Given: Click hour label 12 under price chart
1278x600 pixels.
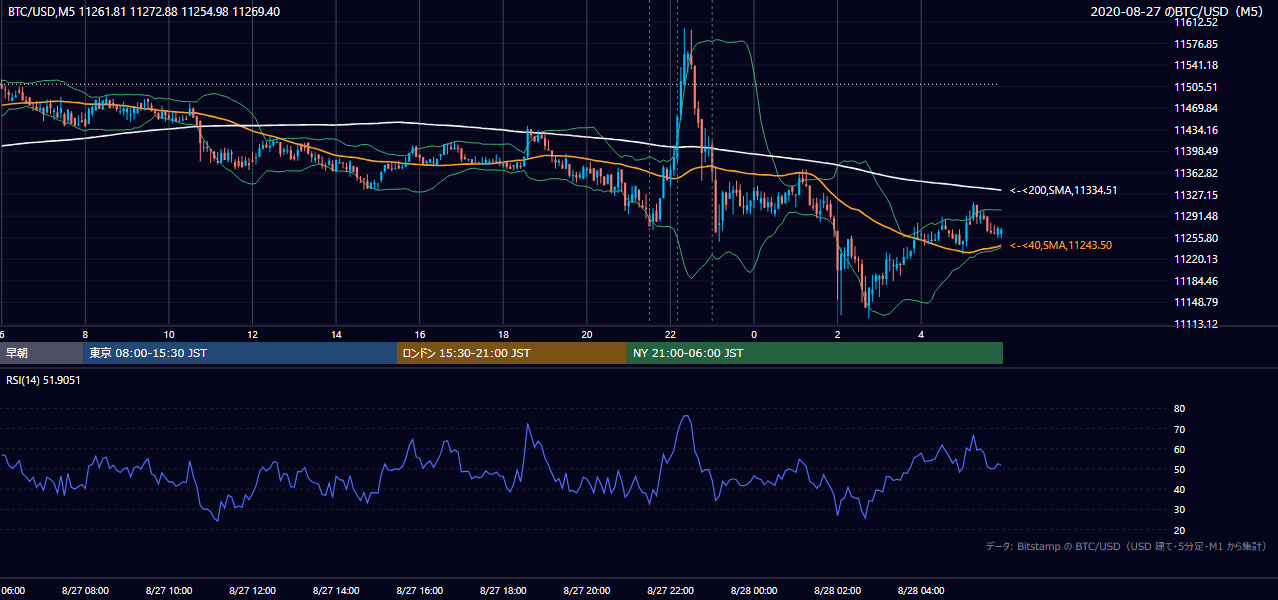Looking at the screenshot, I should click(x=253, y=334).
